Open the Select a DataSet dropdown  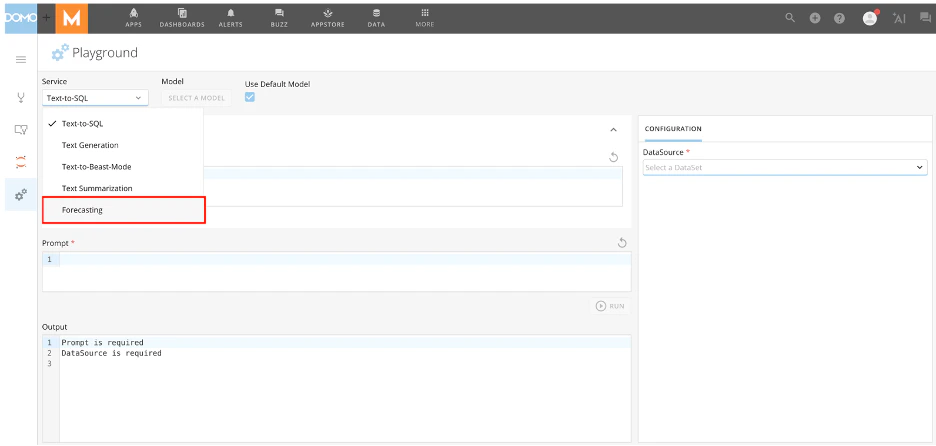[x=785, y=168]
